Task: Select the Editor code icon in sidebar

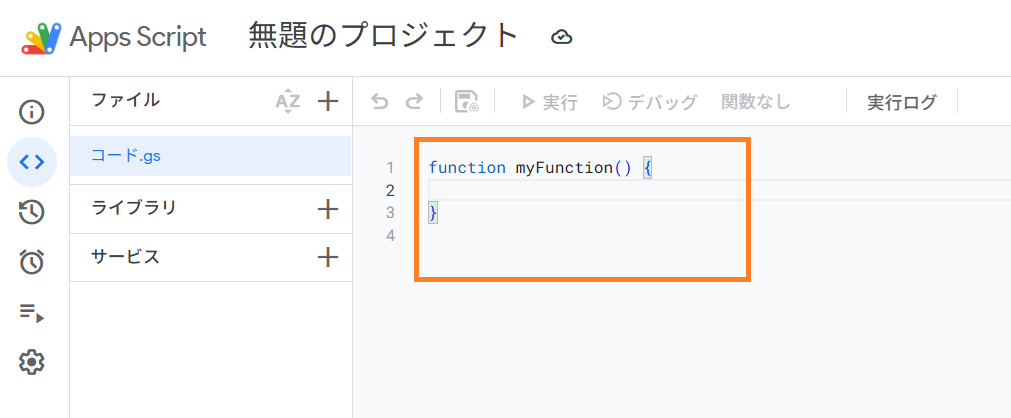Action: 32,162
